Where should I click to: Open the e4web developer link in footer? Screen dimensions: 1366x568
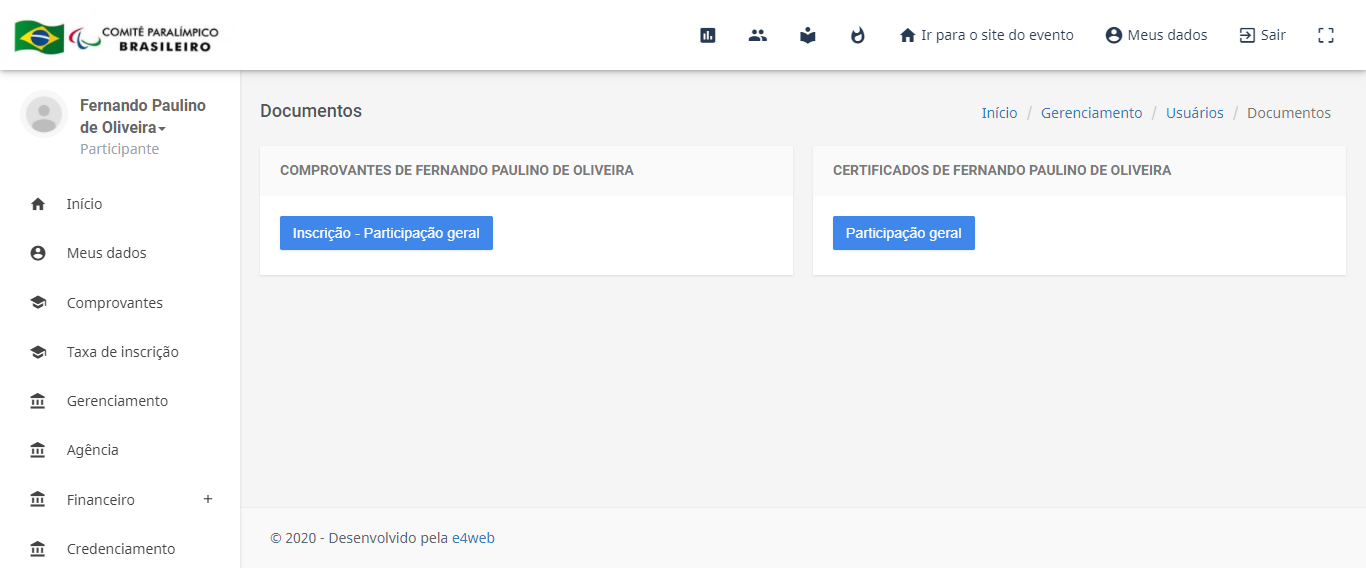coord(473,538)
